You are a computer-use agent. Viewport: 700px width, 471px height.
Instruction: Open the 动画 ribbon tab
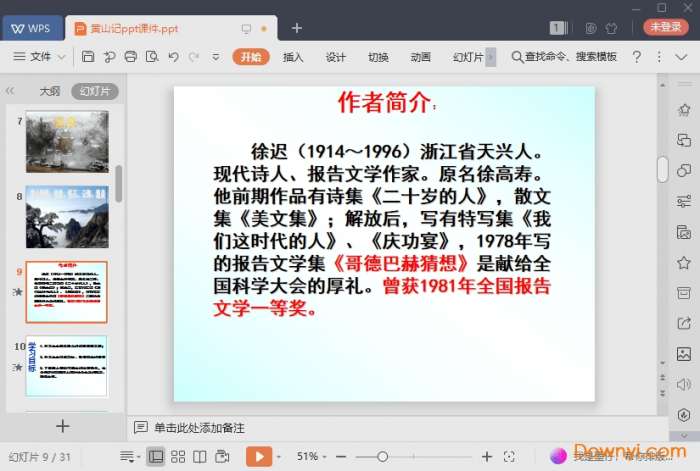421,57
